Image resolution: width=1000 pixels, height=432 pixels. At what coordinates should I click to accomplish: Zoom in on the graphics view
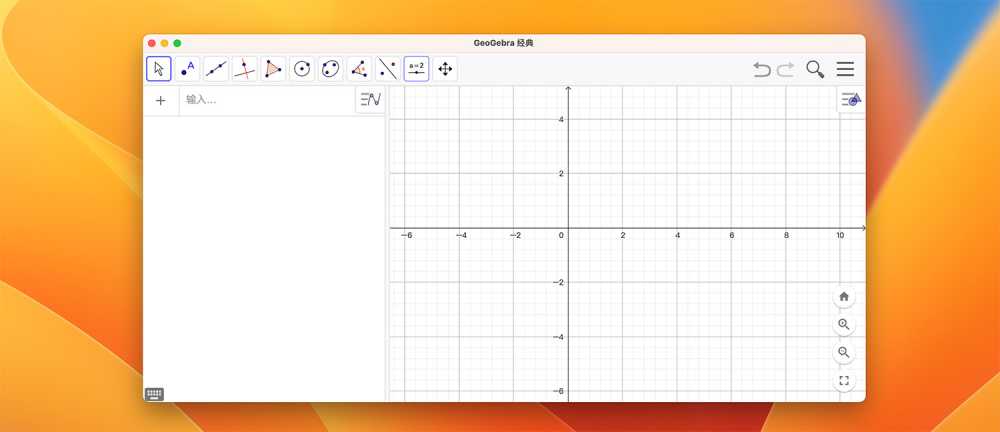click(844, 324)
